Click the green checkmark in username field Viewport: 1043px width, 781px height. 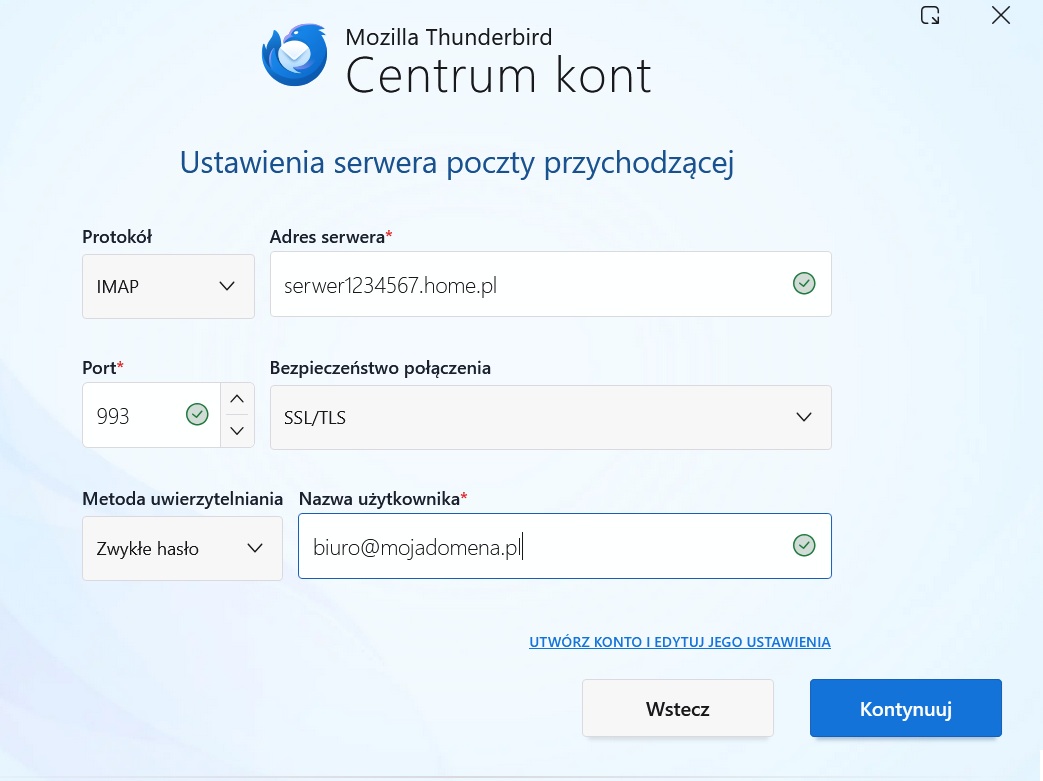804,546
